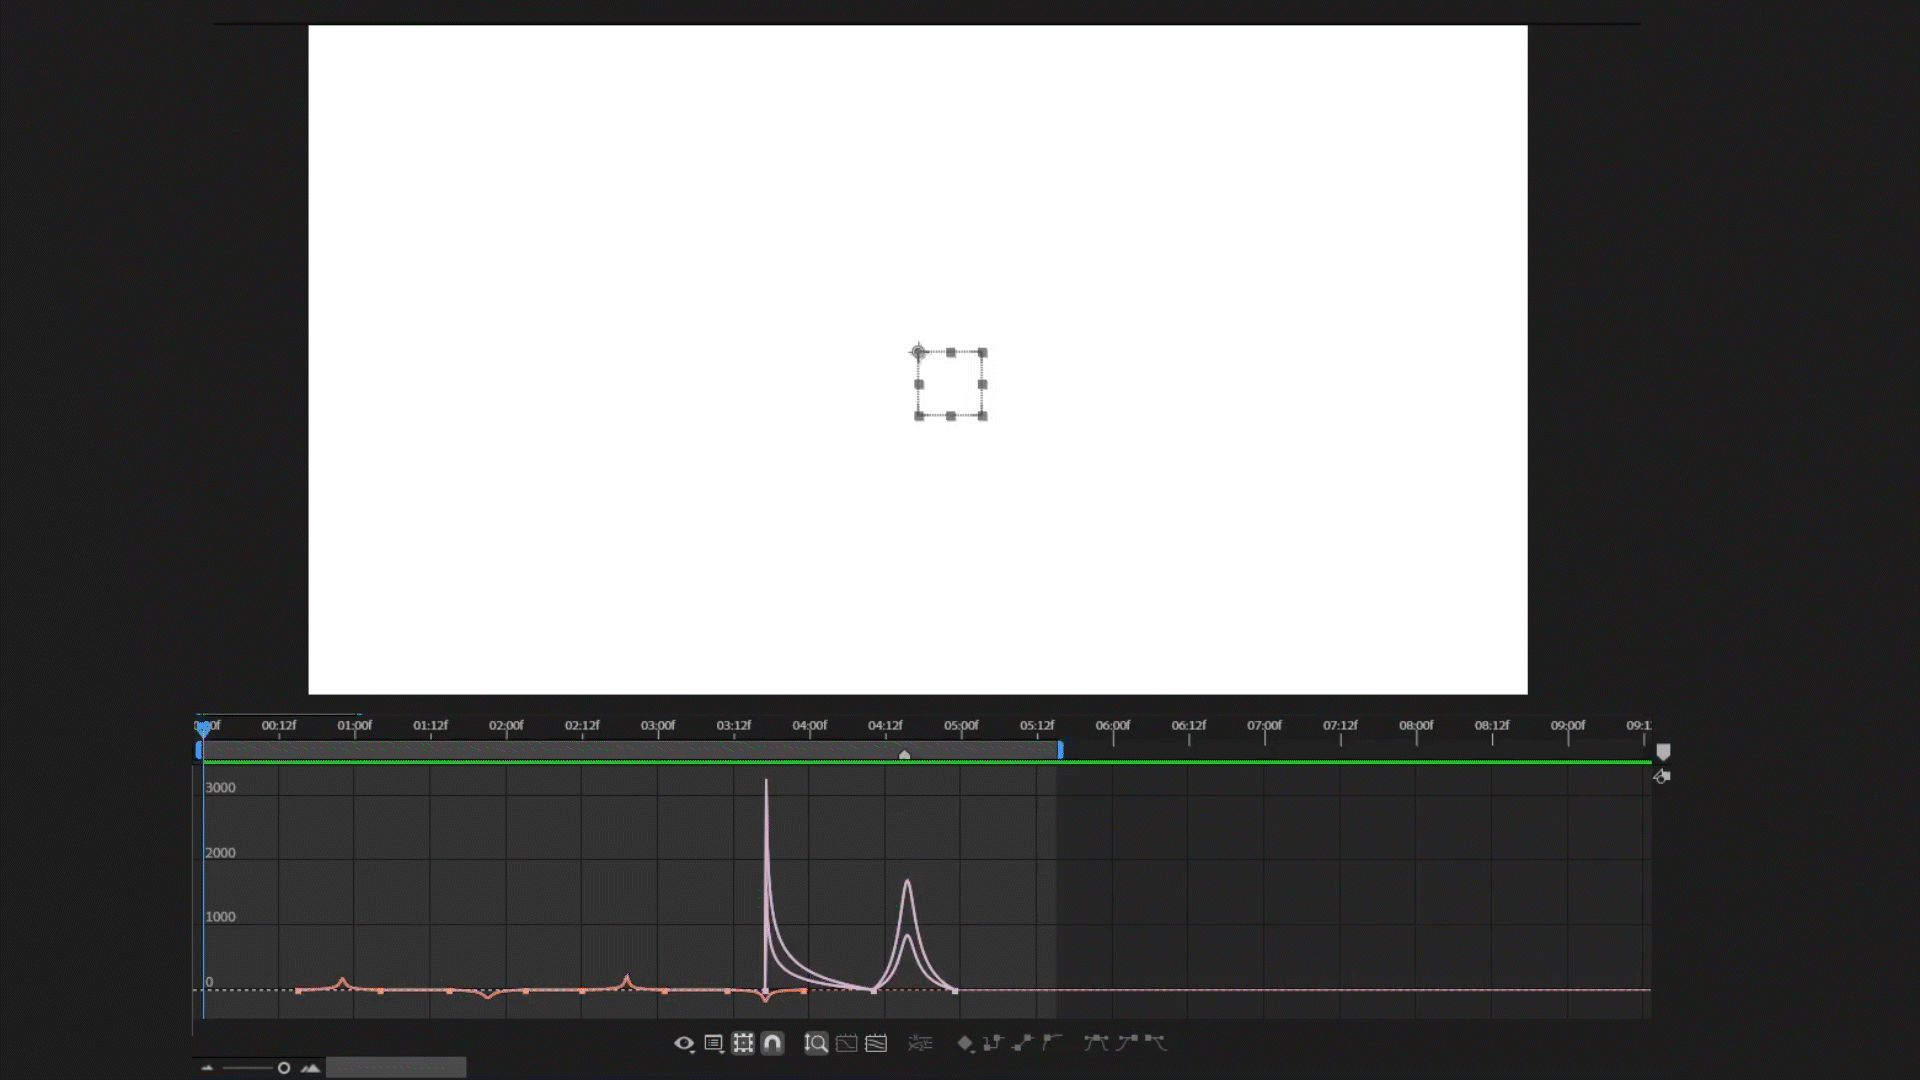1920x1080 pixels.
Task: Click the 1000 label on graph axis
Action: (x=220, y=917)
